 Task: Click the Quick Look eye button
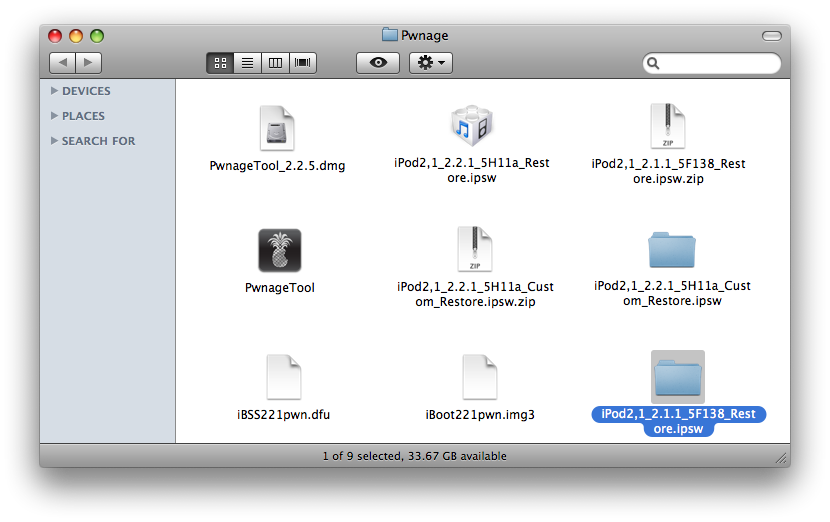[x=378, y=63]
